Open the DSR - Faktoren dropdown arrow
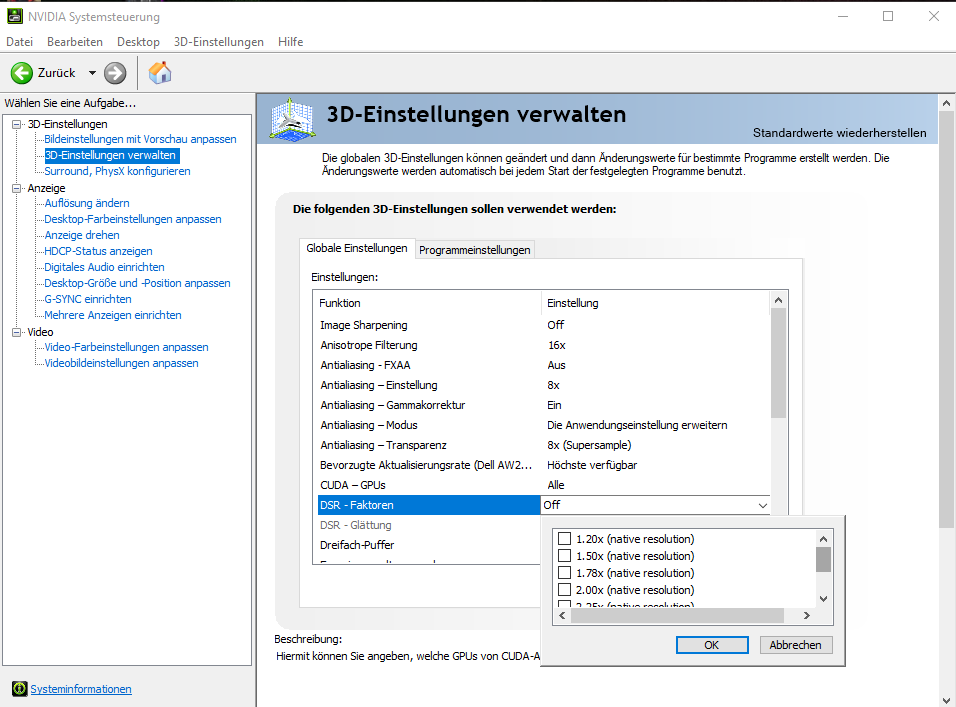The image size is (956, 707). 762,505
